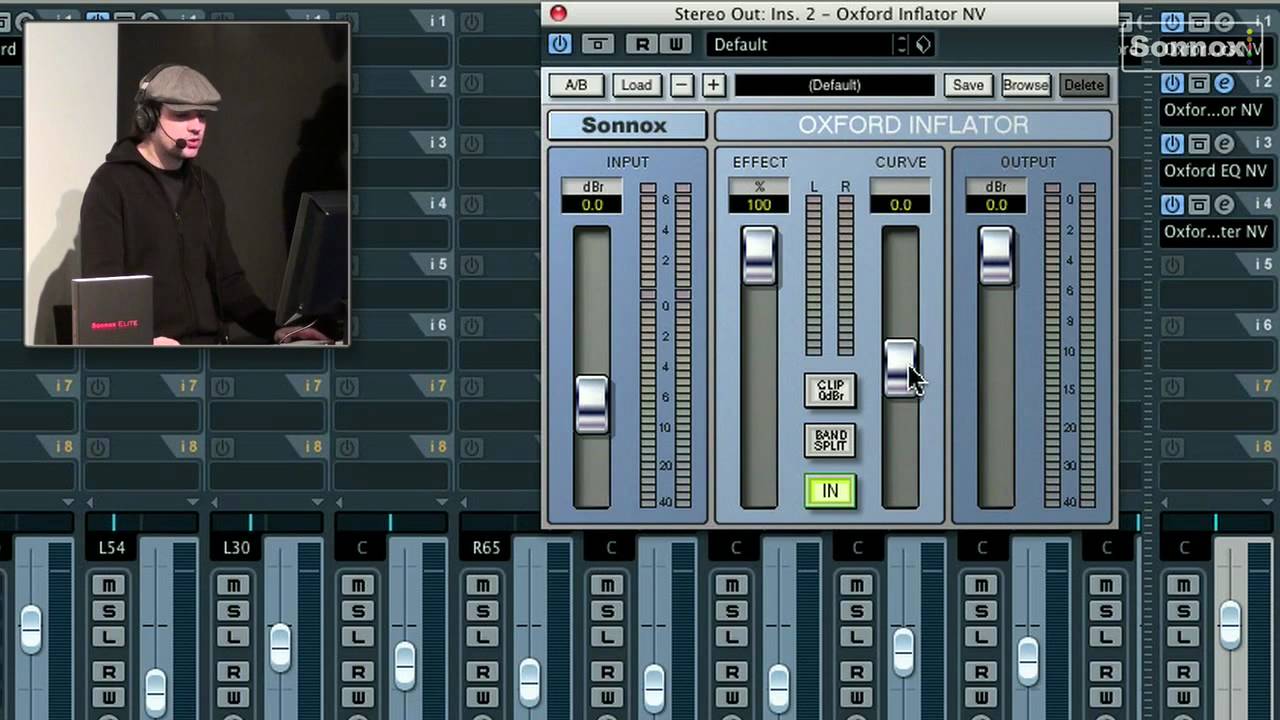Screen dimensions: 1280x720
Task: Toggle the BAND SPLIT button
Action: click(x=830, y=440)
